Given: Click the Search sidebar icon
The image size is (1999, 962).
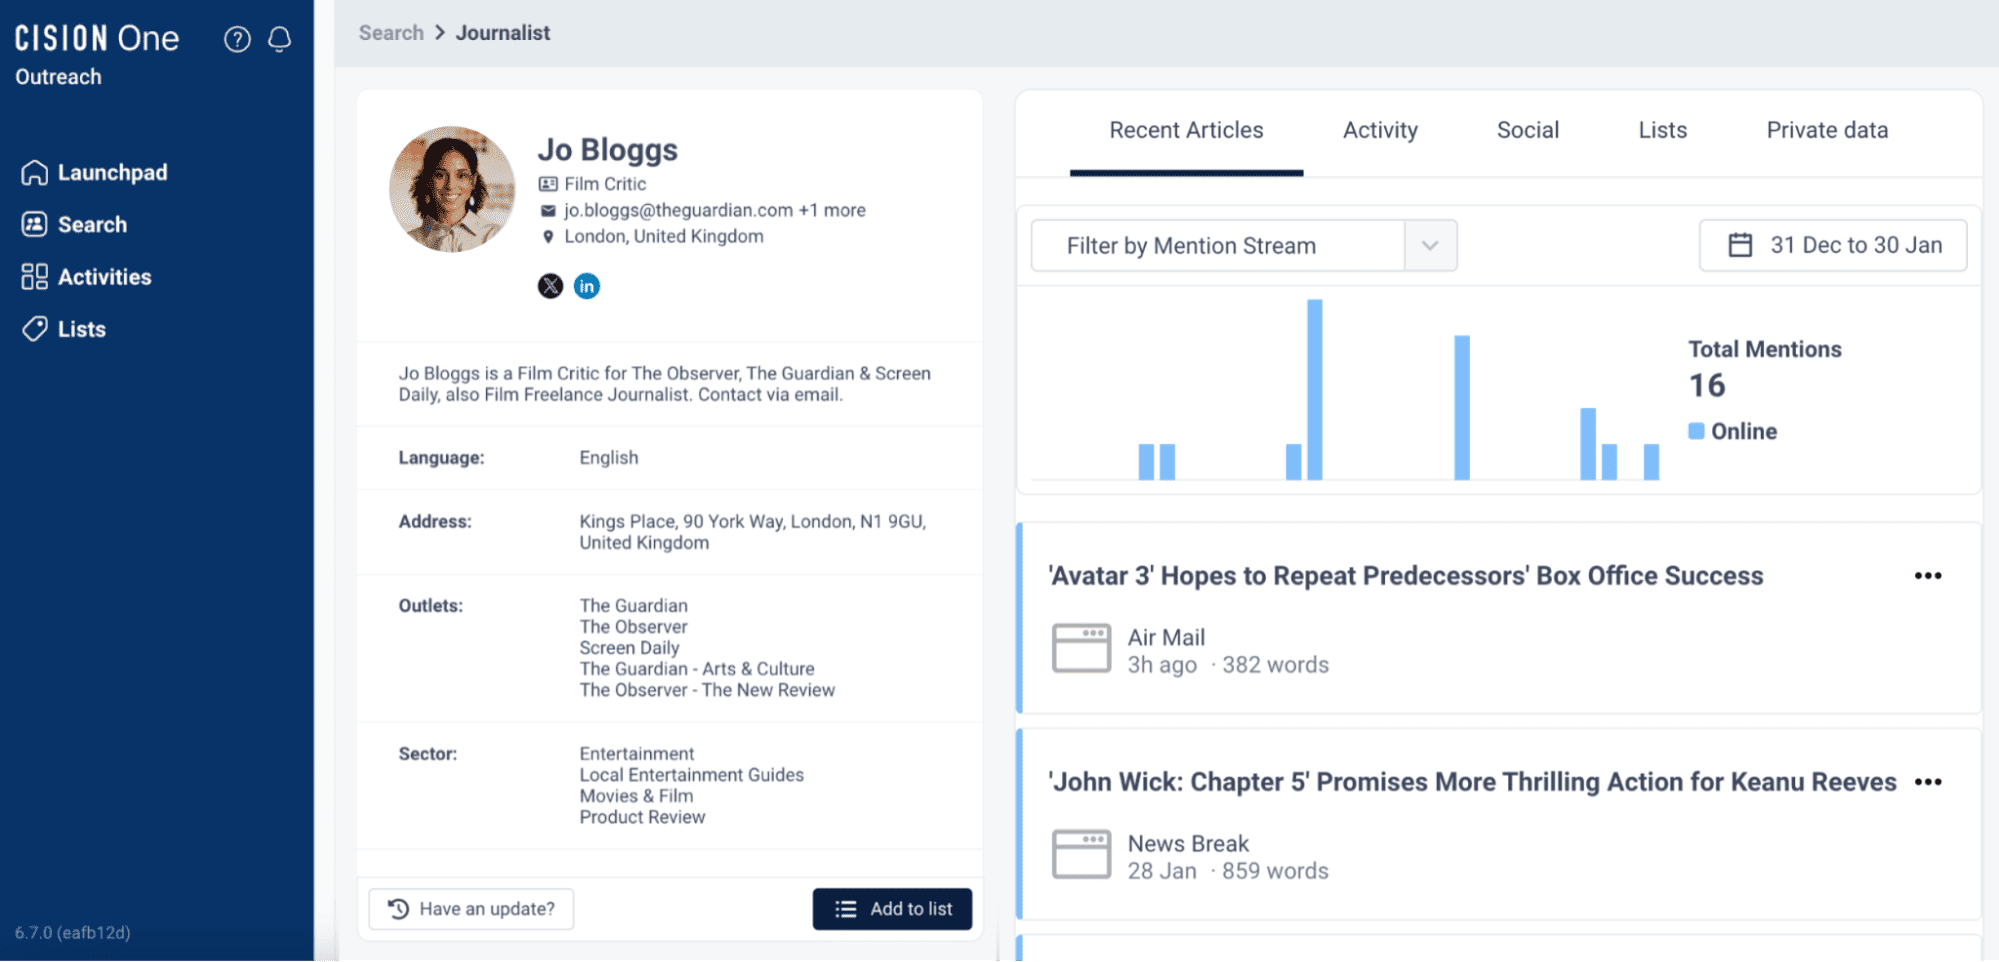Looking at the screenshot, I should point(34,225).
